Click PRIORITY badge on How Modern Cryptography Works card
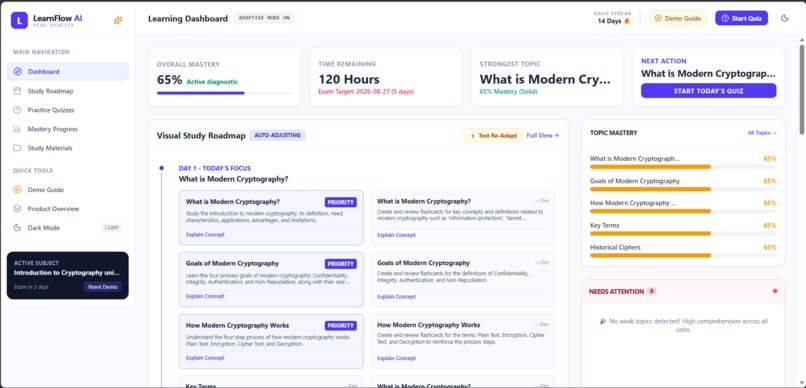 pyautogui.click(x=340, y=325)
